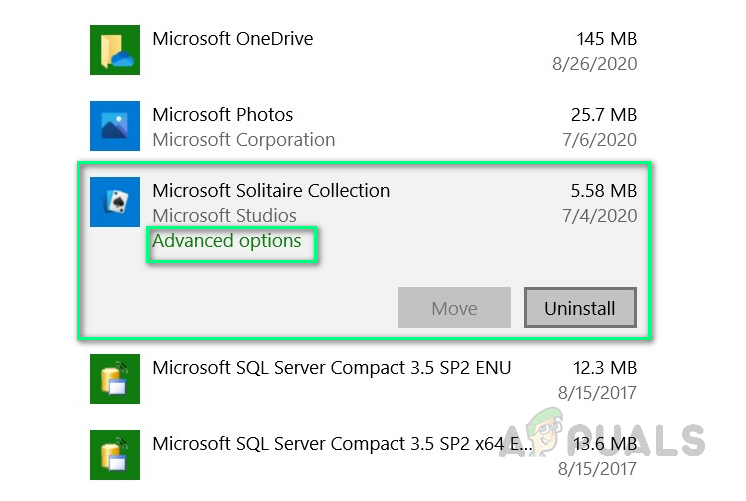Select the Microsoft Photos list entry
The height and width of the screenshot is (501, 746).
pyautogui.click(x=222, y=115)
